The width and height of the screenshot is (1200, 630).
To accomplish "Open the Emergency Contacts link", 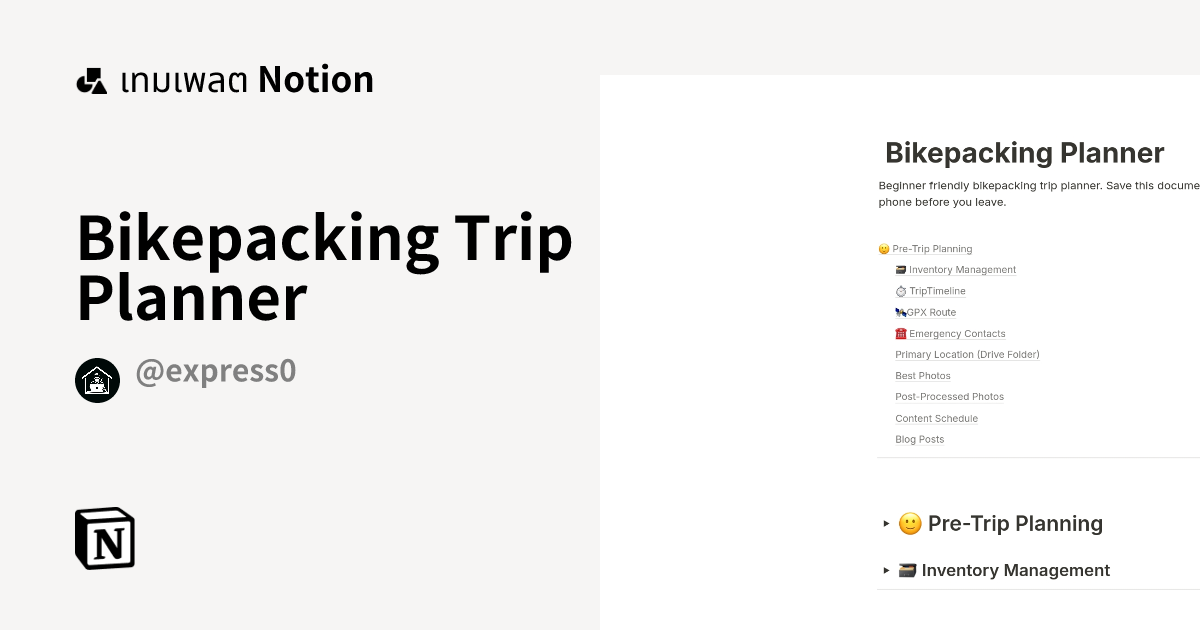I will (957, 333).
